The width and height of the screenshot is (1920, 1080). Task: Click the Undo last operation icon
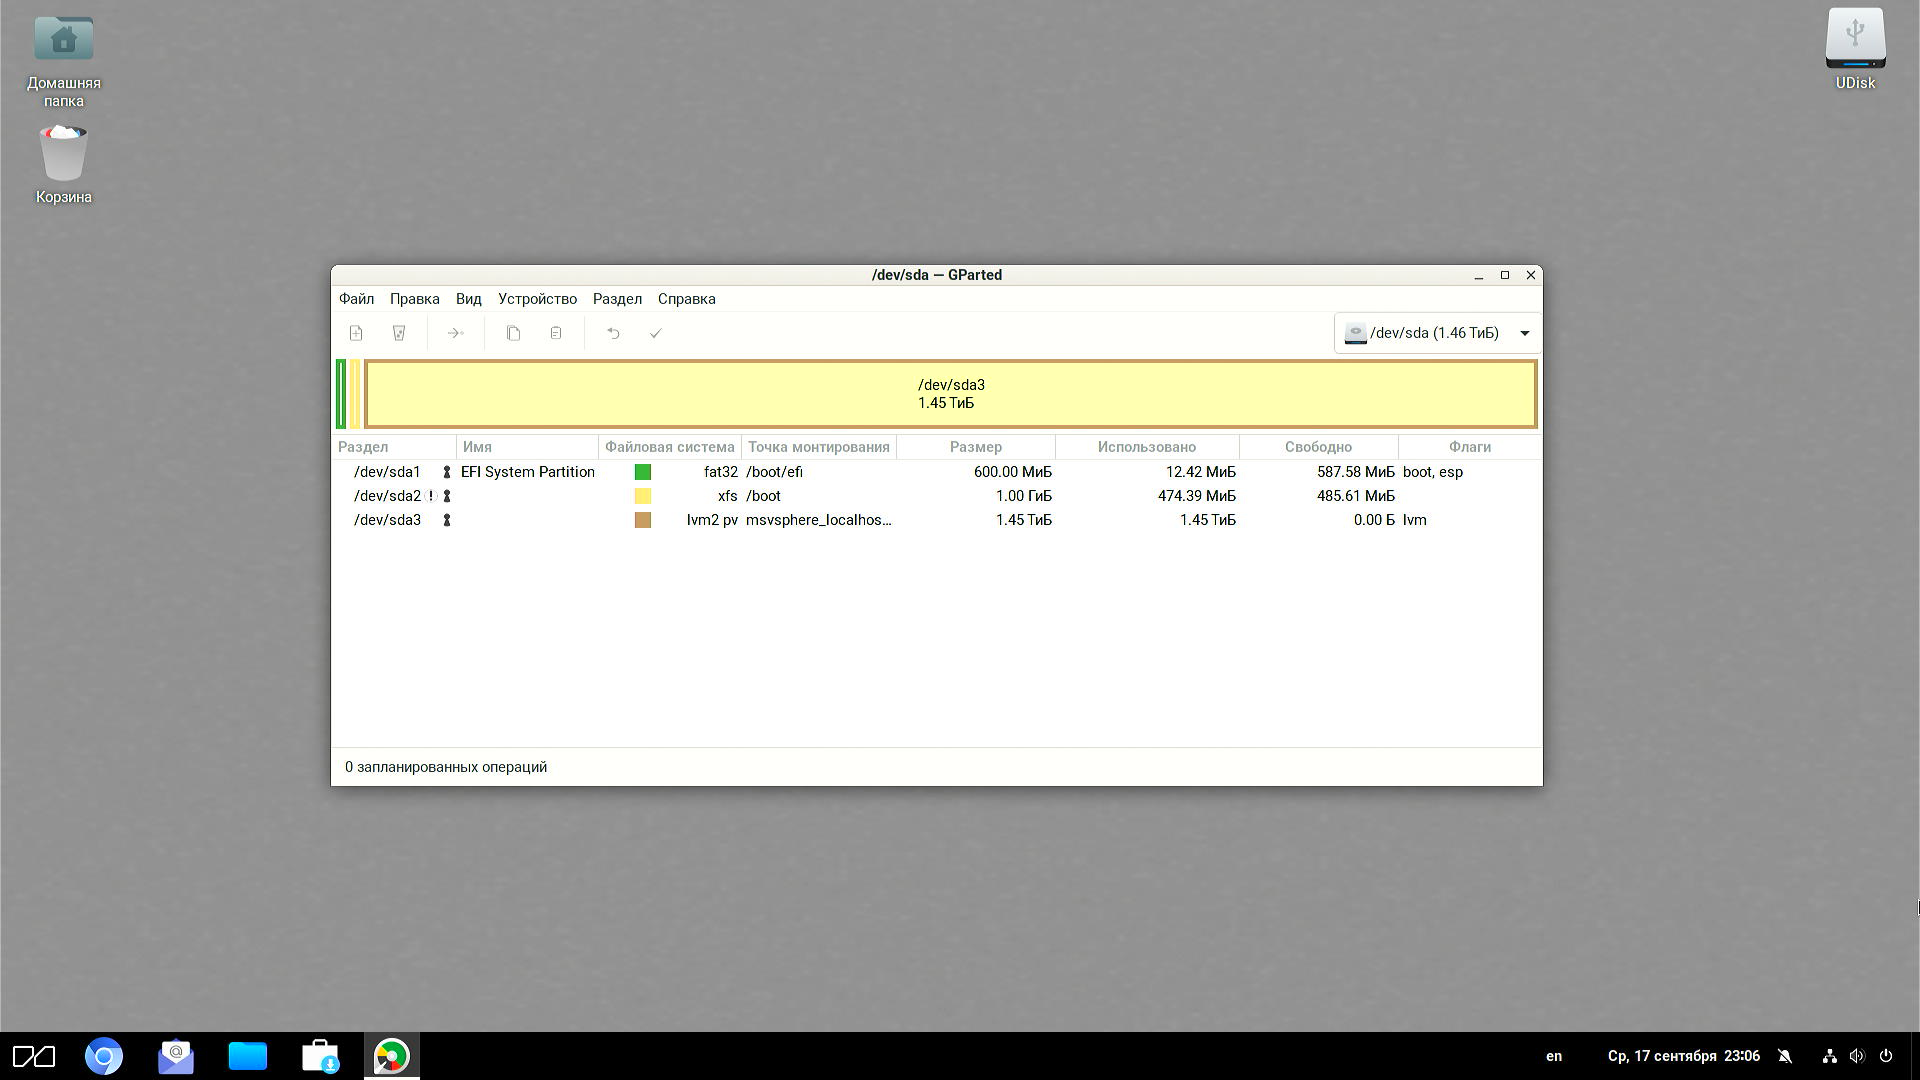point(613,333)
